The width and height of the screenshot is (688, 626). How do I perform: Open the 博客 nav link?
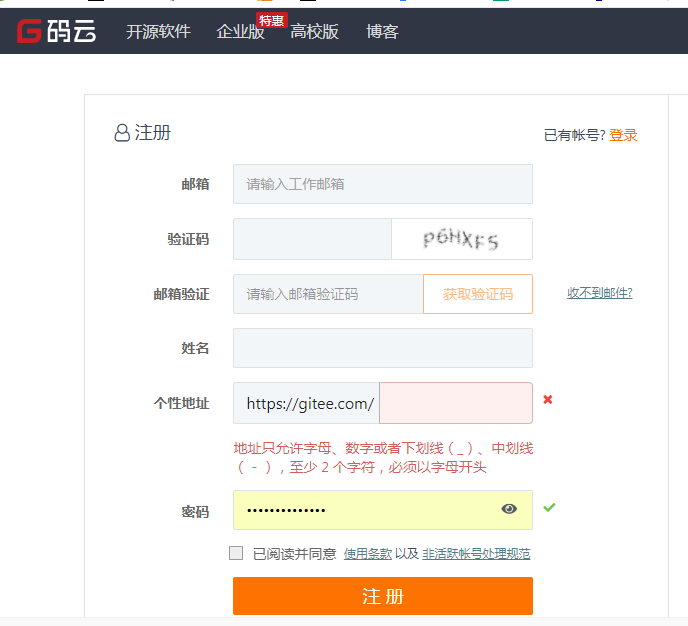click(382, 32)
